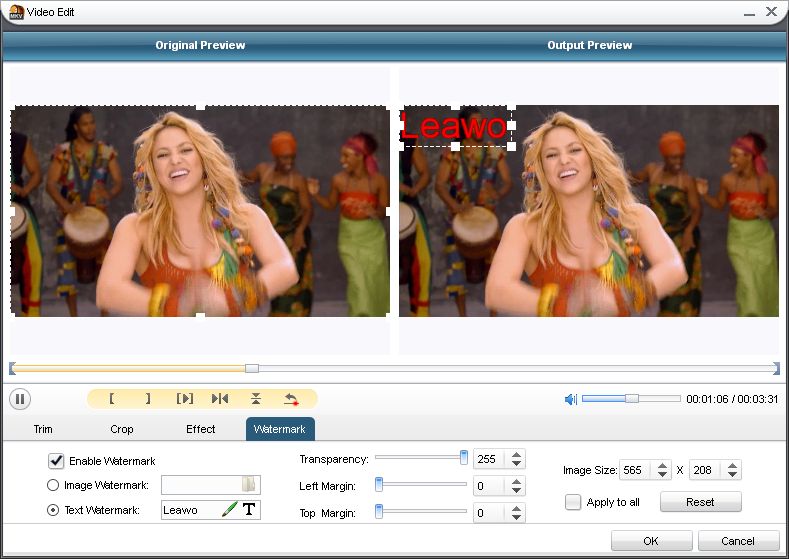The width and height of the screenshot is (789, 559).
Task: Click the Transparency slider handle
Action: pyautogui.click(x=463, y=457)
